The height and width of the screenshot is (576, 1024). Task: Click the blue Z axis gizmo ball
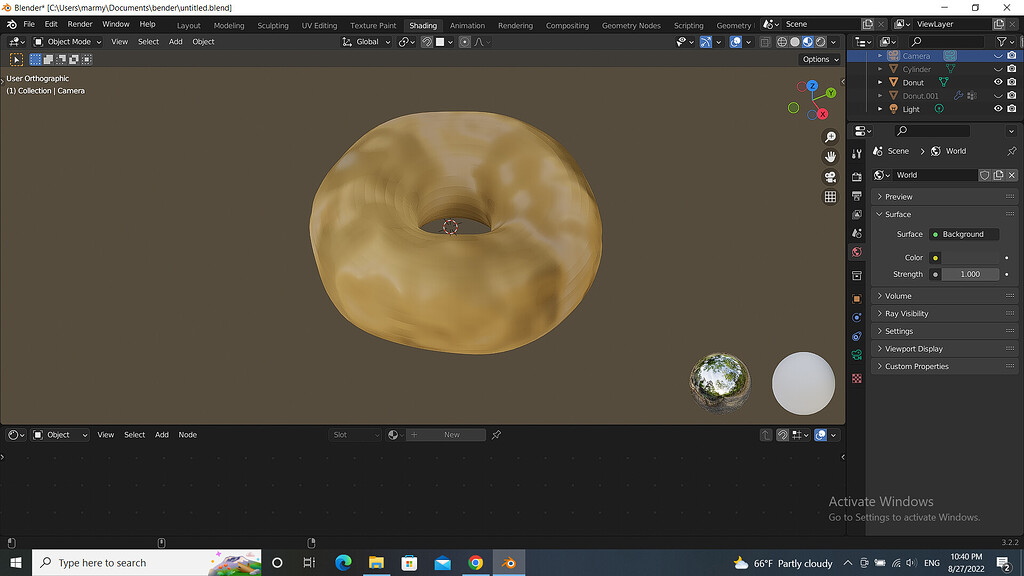tap(812, 86)
